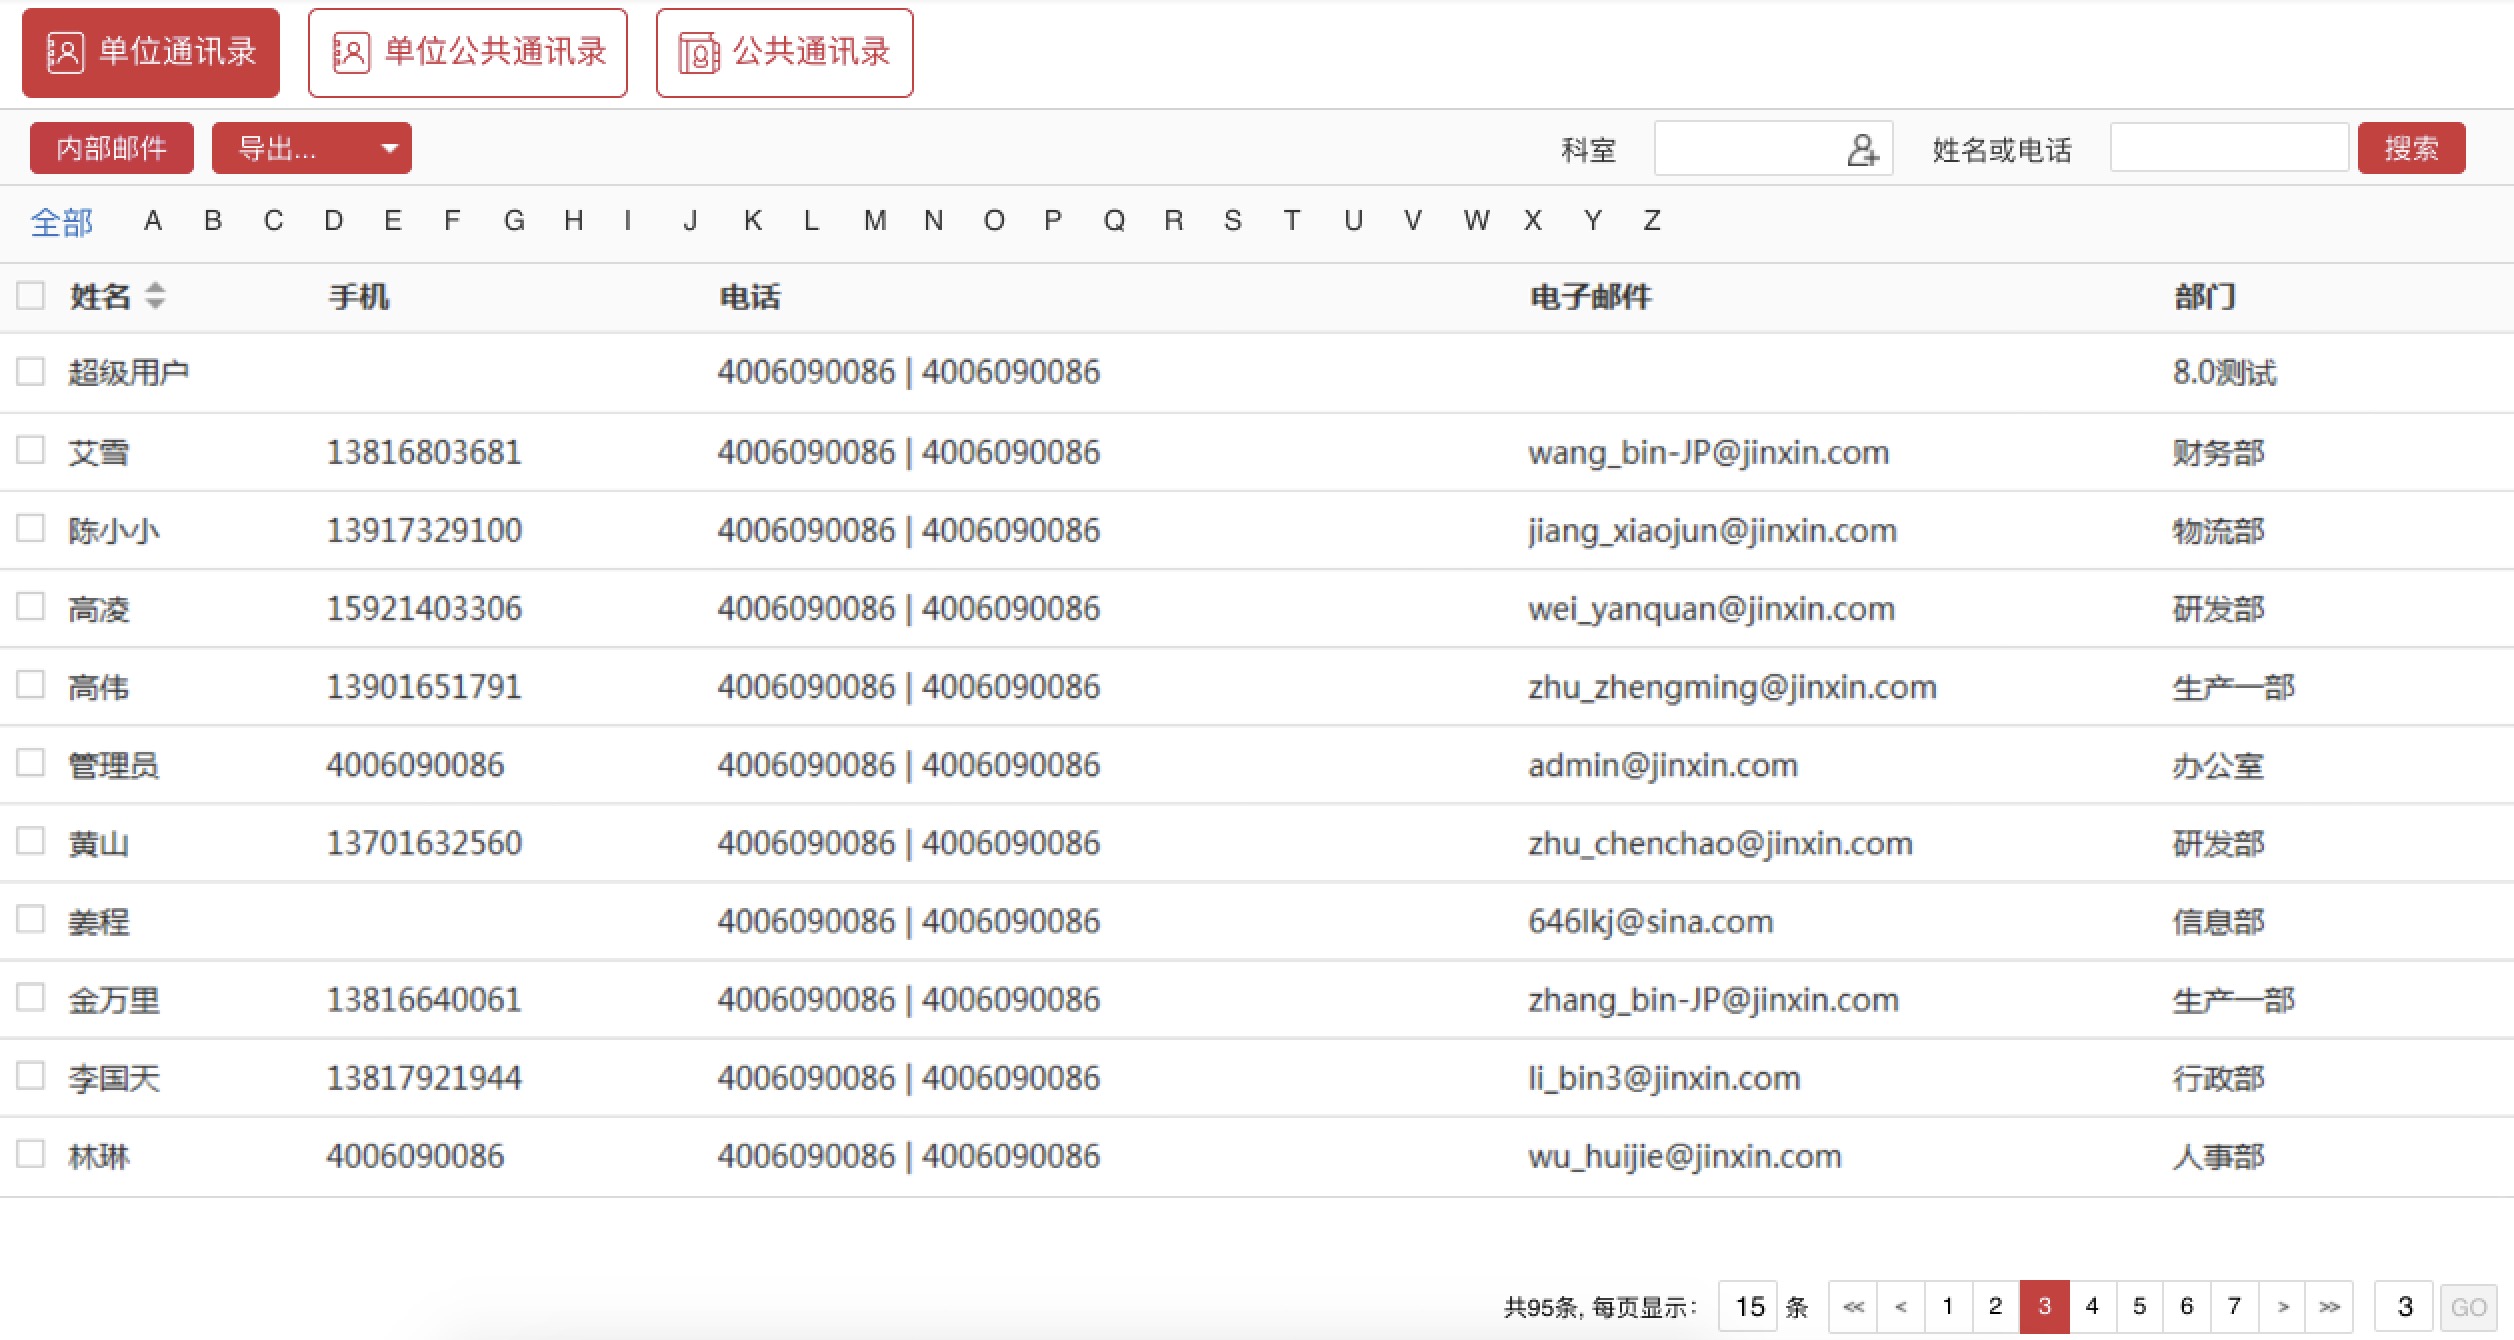Go to the next page arrow
Viewport: 2514px width, 1340px height.
2283,1307
